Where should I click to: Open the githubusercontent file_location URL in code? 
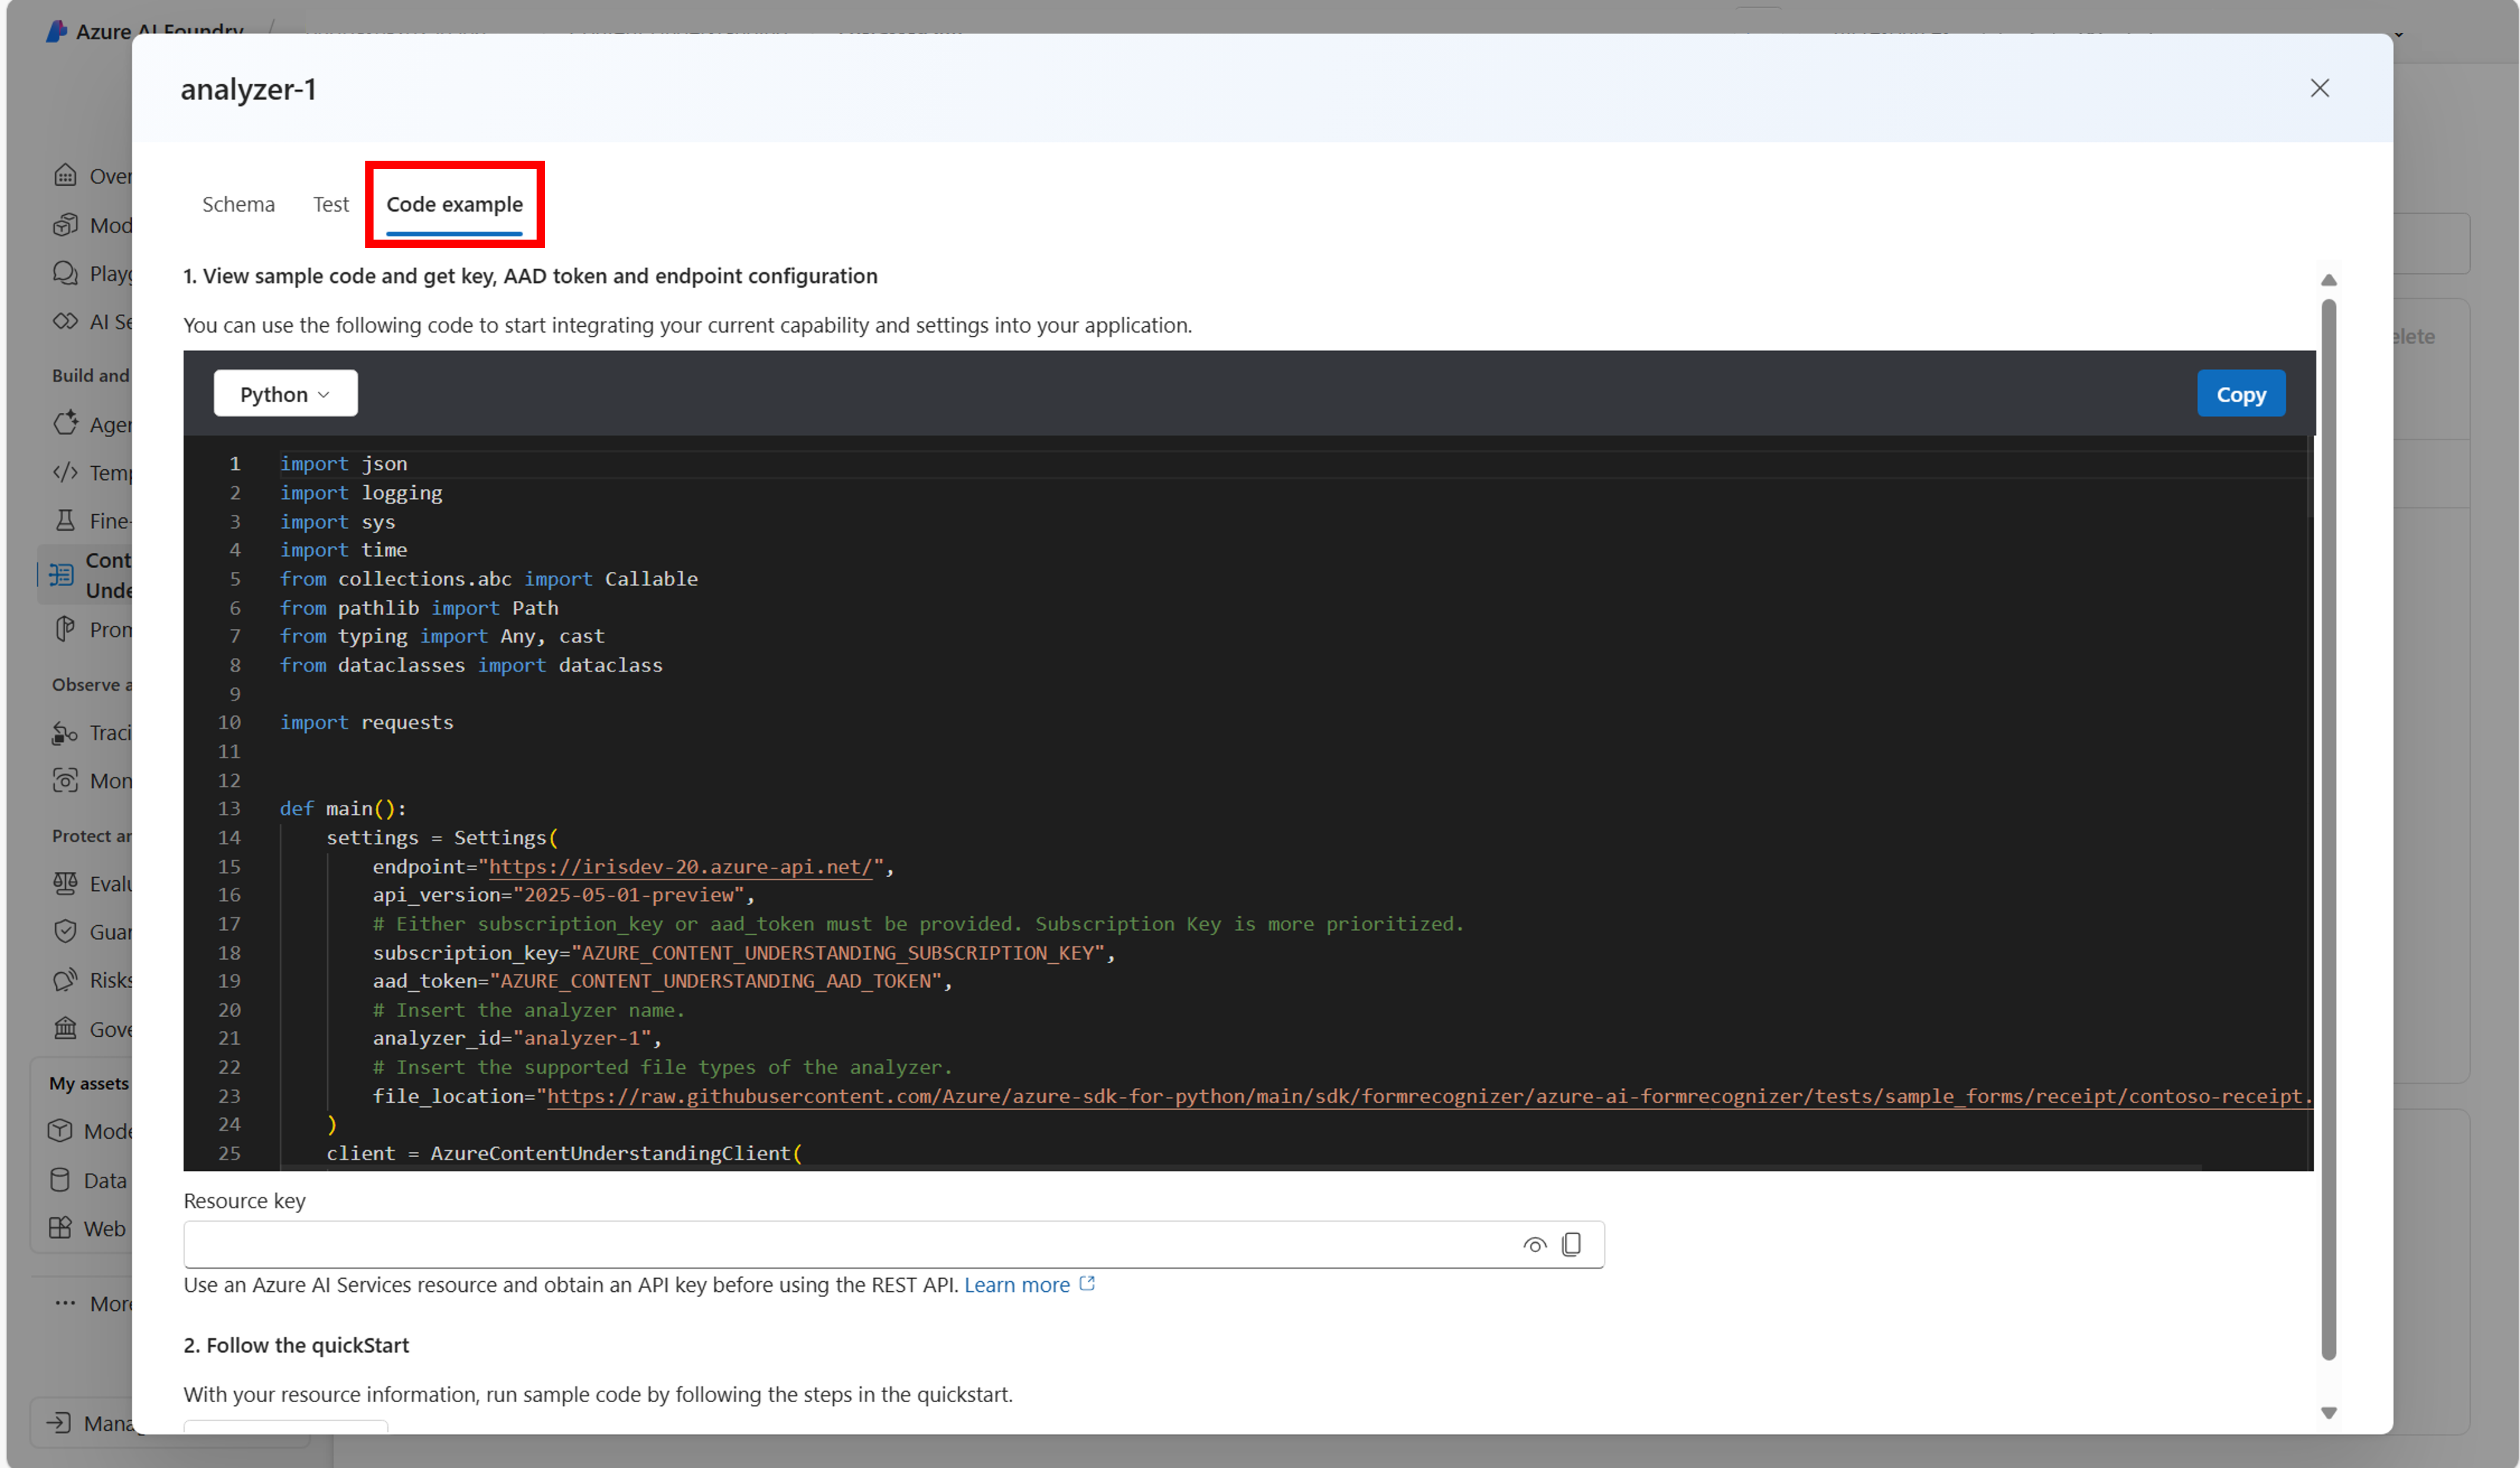point(1430,1096)
